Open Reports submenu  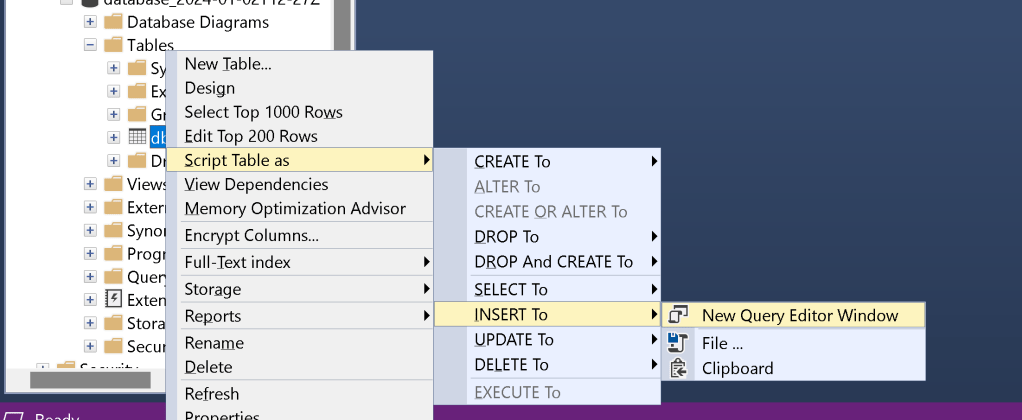pos(299,316)
